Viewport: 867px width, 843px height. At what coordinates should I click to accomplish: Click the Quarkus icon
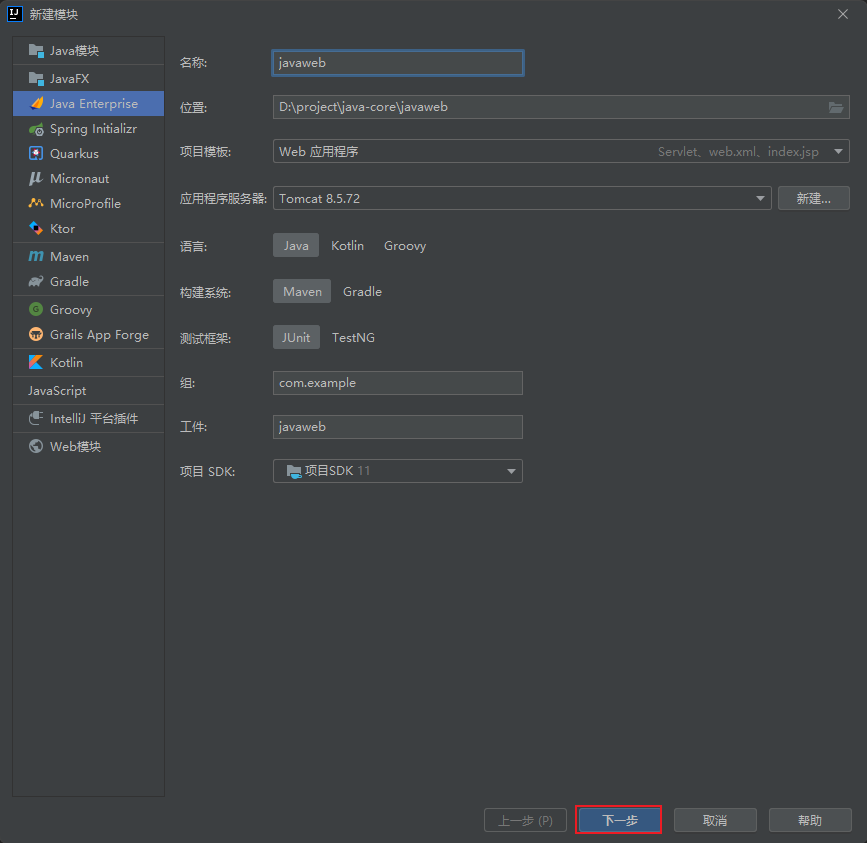click(36, 154)
